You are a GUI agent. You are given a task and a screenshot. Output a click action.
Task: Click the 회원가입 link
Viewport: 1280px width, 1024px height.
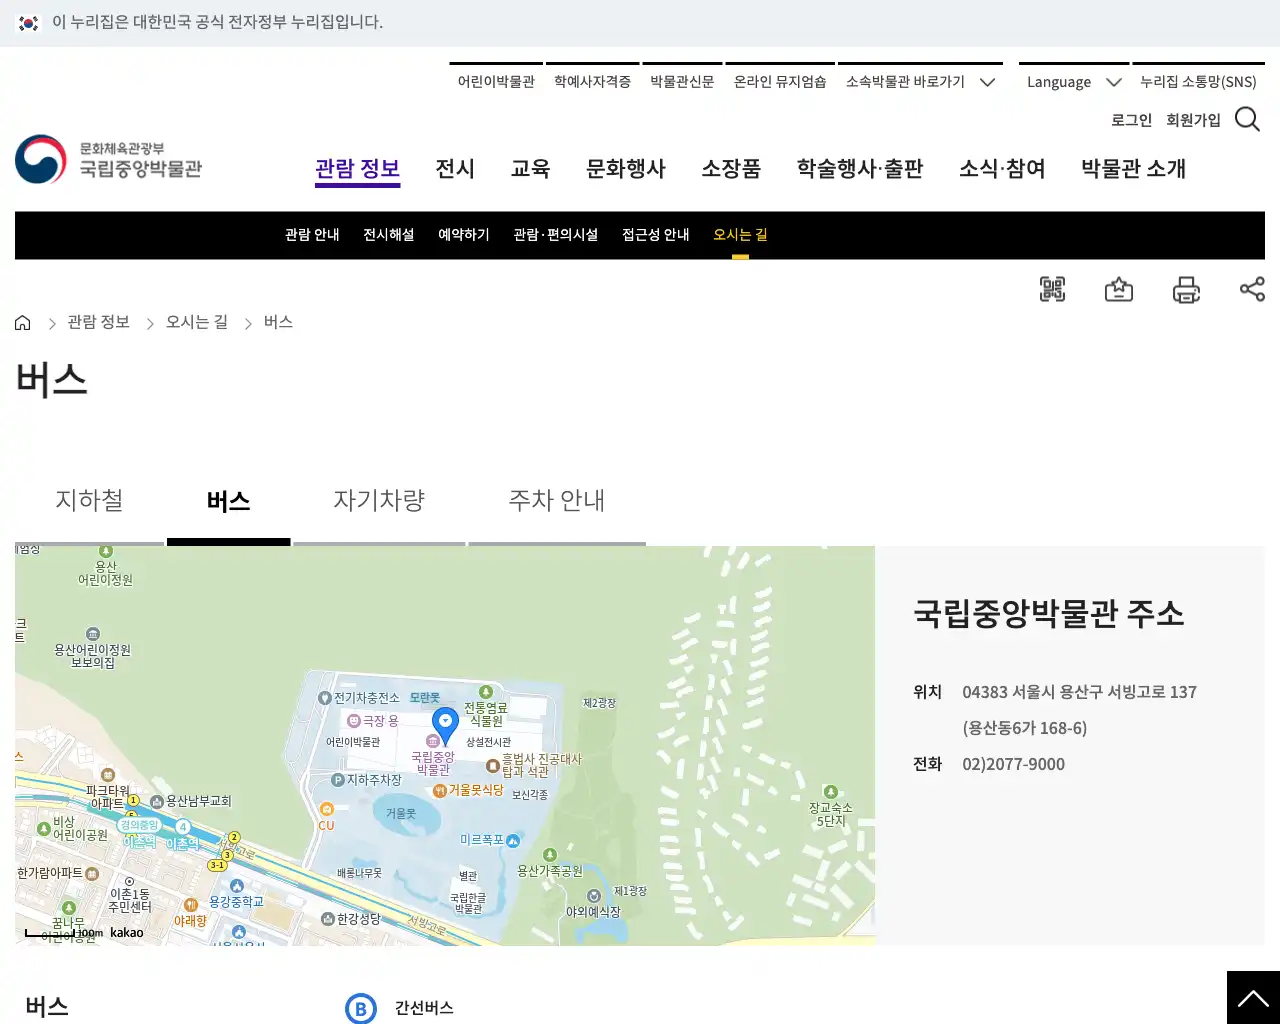(1193, 120)
